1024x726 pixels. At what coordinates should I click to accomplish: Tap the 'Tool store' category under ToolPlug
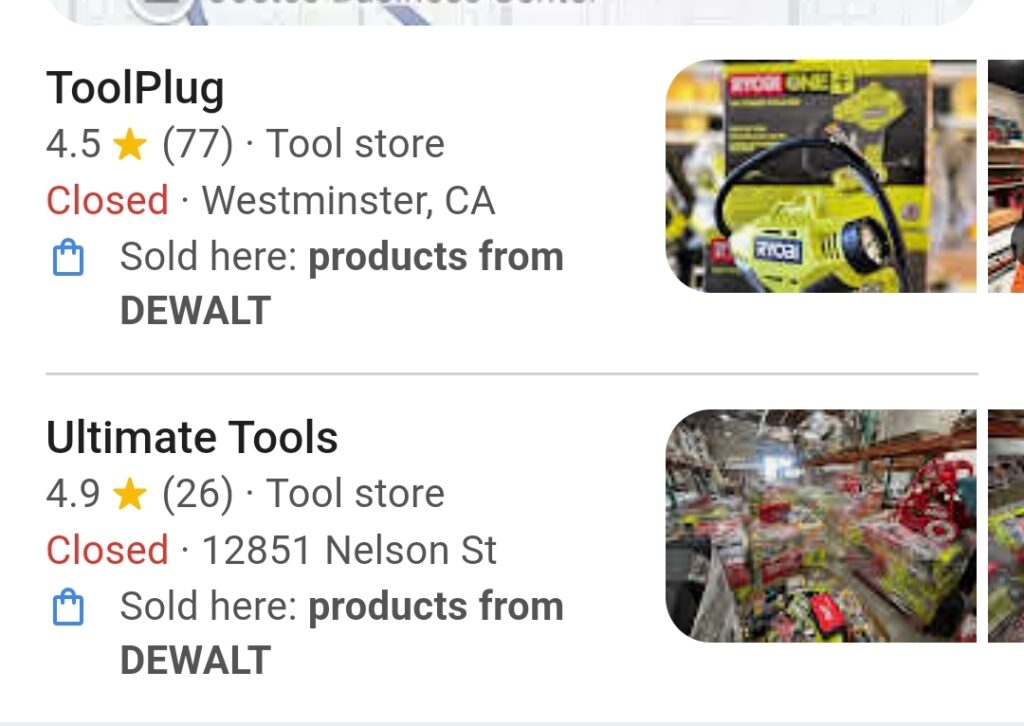point(355,144)
